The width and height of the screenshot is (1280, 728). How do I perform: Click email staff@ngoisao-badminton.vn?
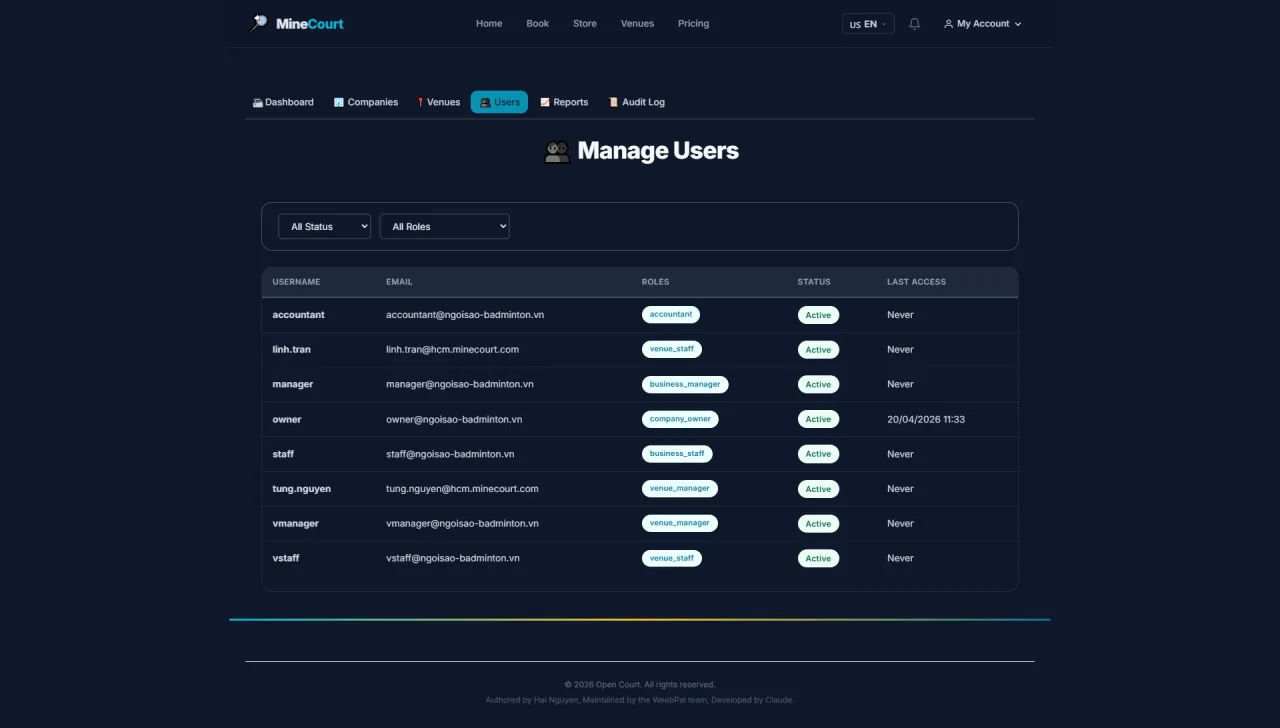click(x=450, y=454)
